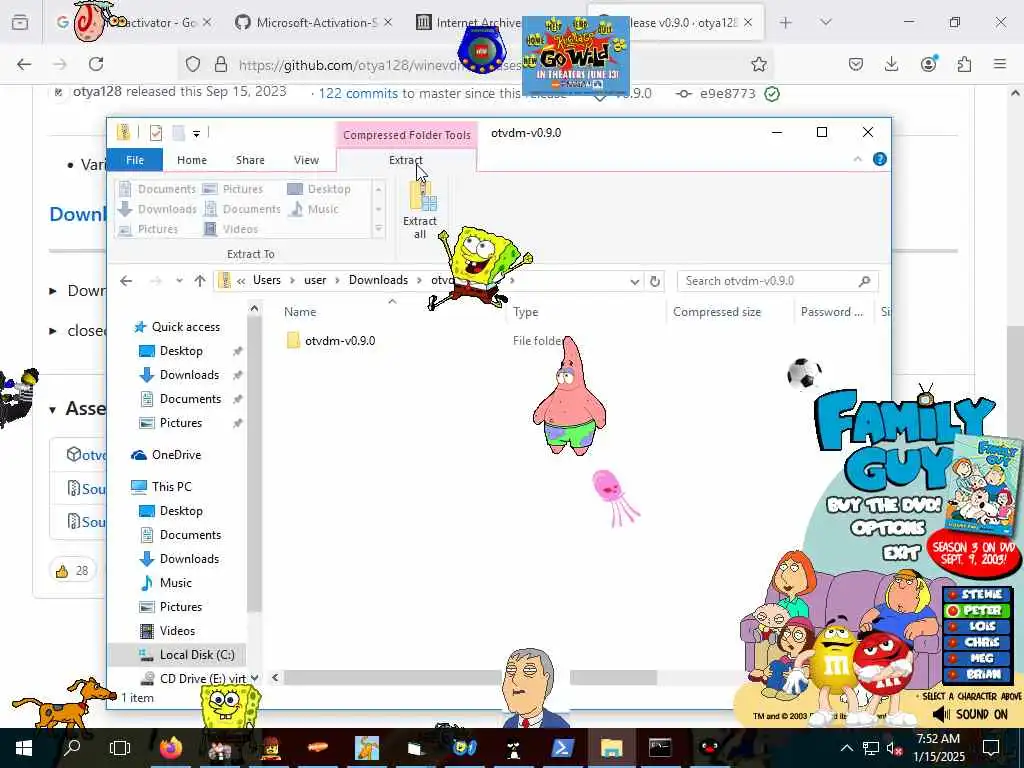Click the horizontal scrollbar in file list
Image resolution: width=1024 pixels, height=768 pixels.
[x=470, y=678]
